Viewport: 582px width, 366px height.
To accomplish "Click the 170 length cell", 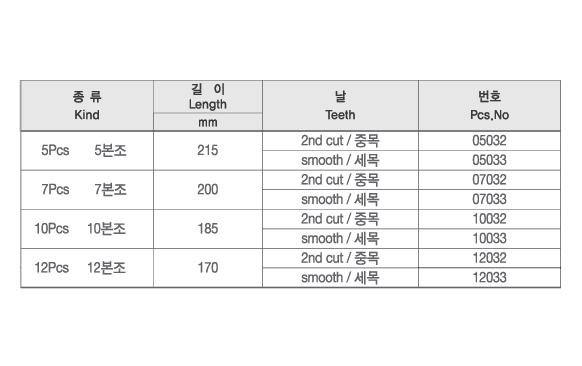I will pyautogui.click(x=207, y=268).
